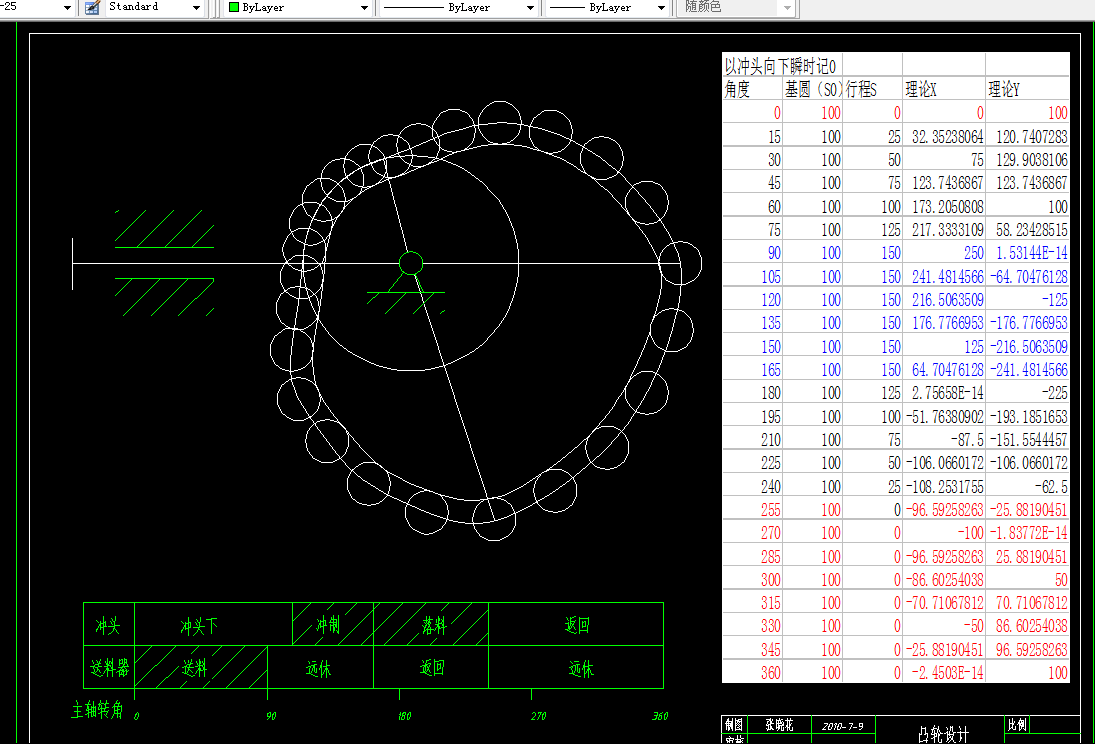Click the 比例 label in title block
1095x744 pixels.
[1017, 725]
